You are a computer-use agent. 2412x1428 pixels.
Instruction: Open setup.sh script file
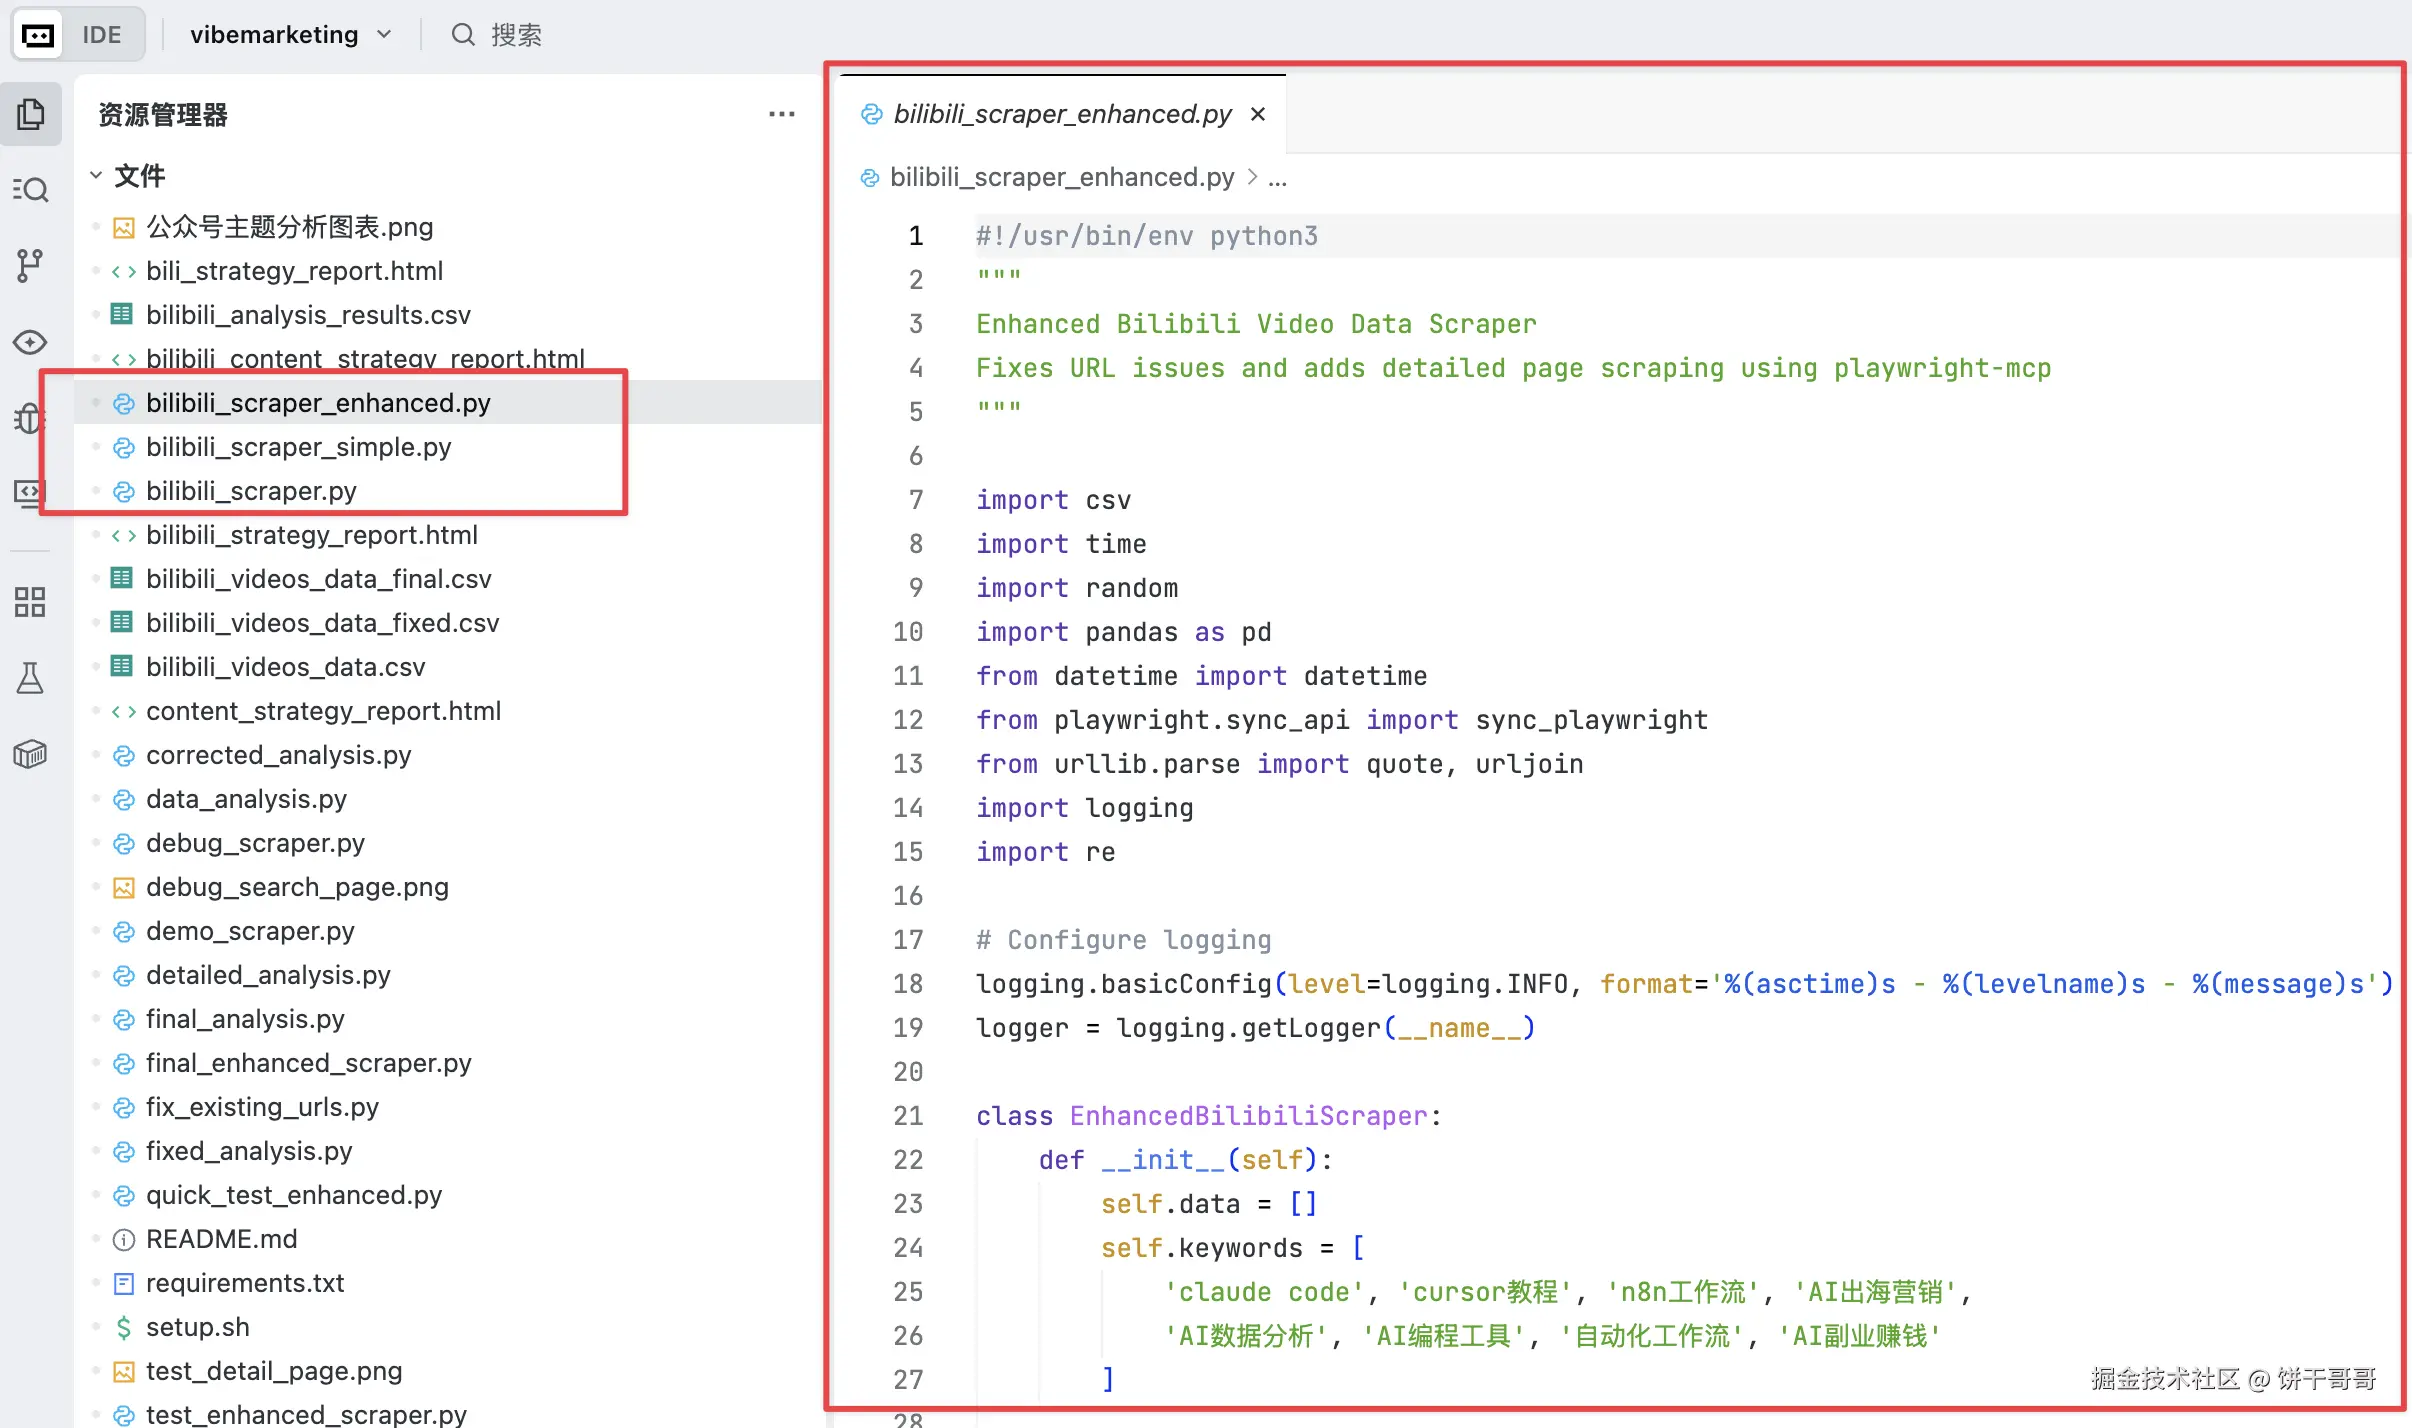197,1327
